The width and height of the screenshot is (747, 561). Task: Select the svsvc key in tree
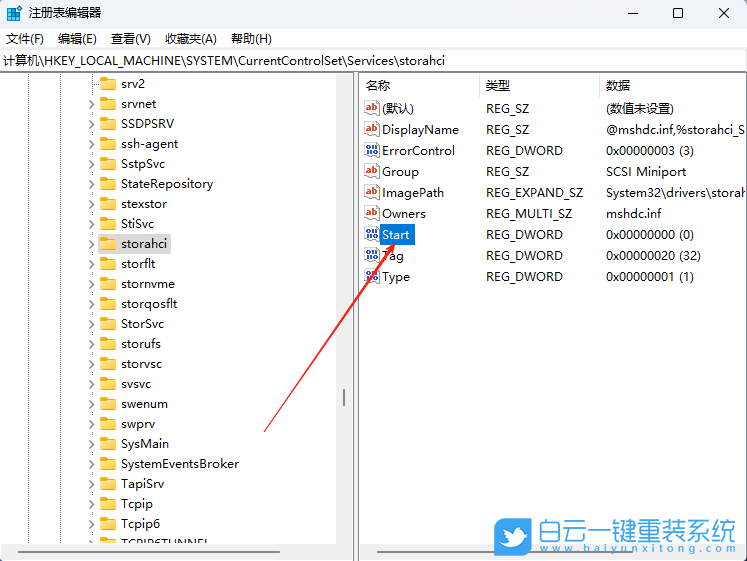tap(136, 384)
